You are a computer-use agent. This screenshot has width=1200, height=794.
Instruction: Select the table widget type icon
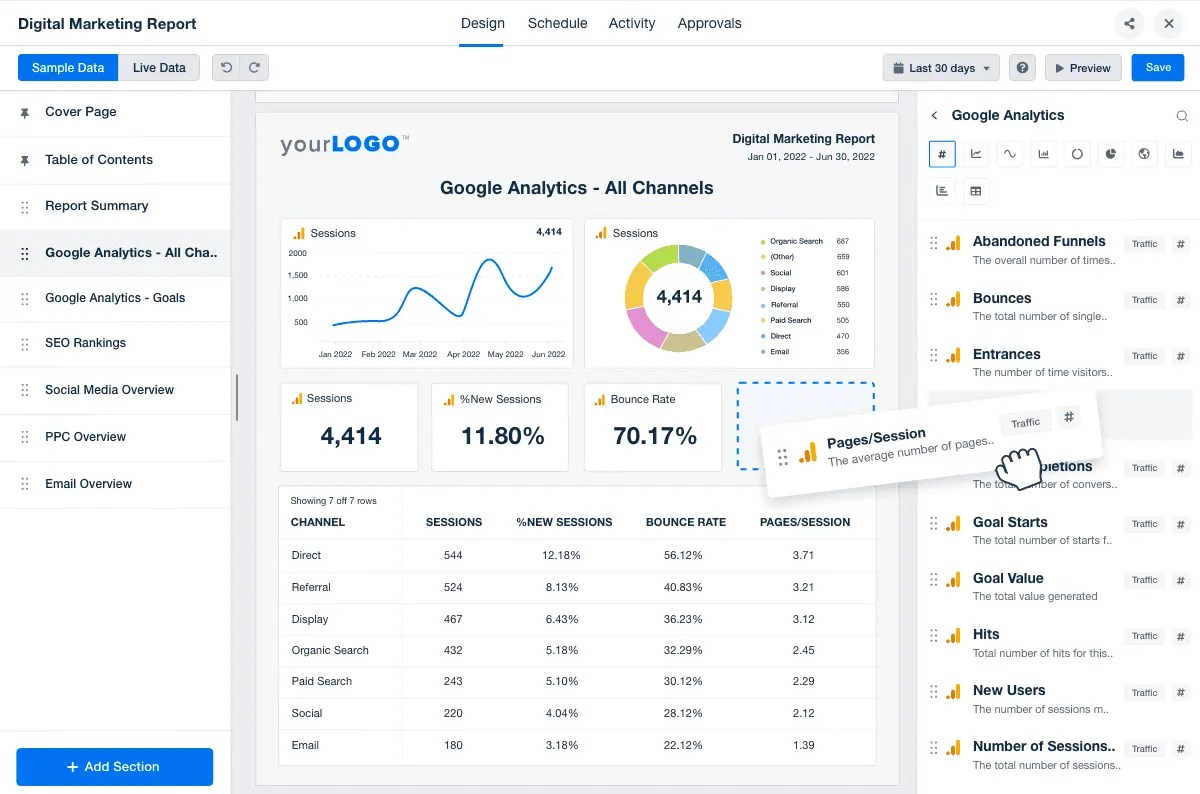click(976, 190)
